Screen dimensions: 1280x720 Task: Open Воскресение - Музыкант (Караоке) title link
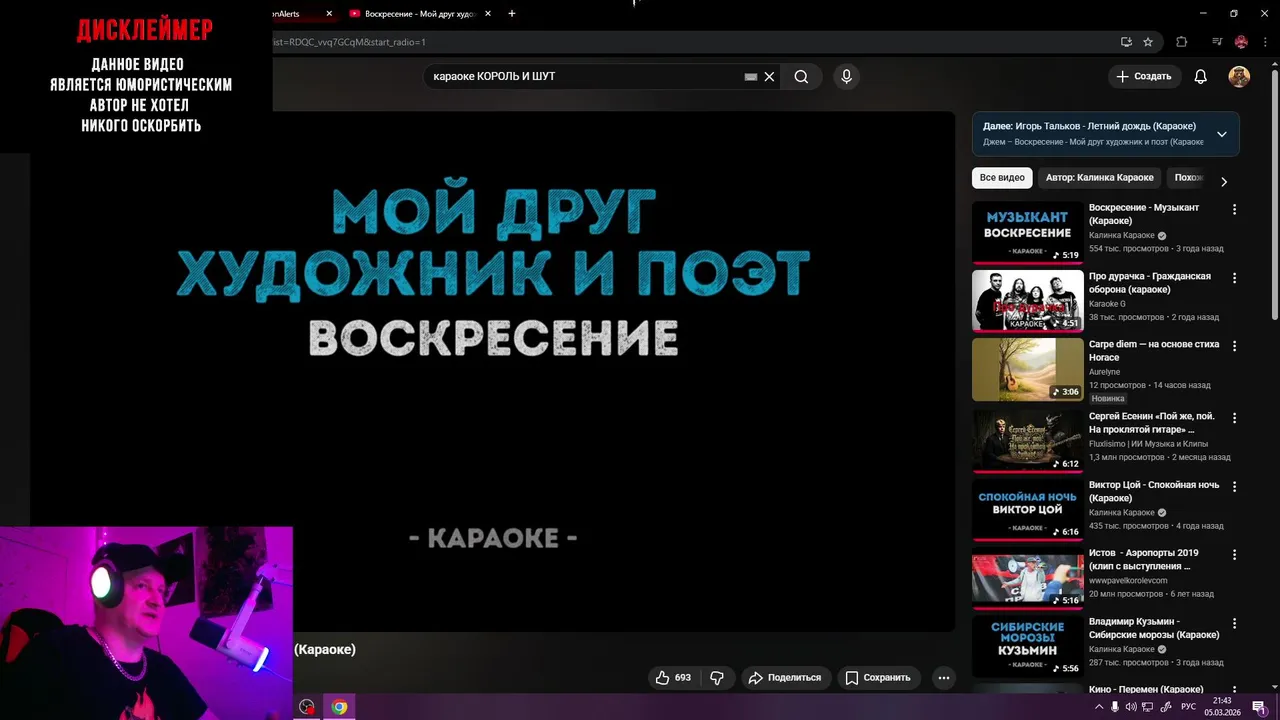tap(1144, 214)
